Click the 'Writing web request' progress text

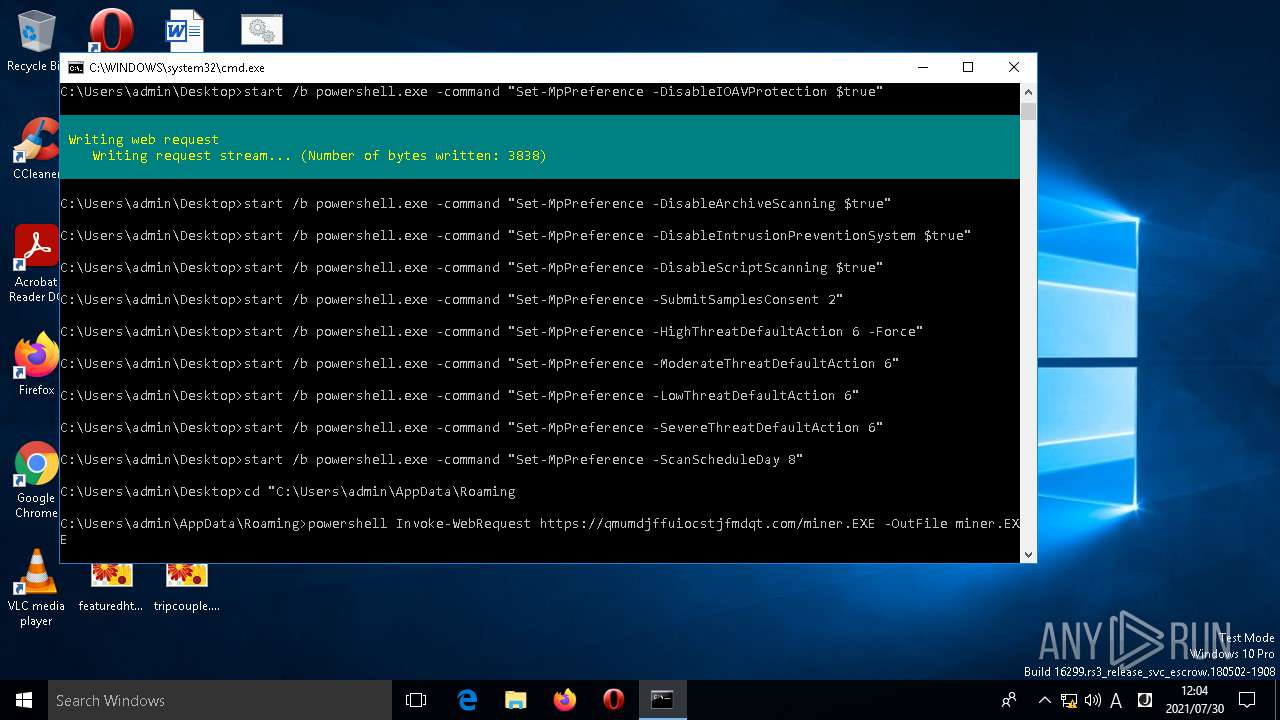click(x=143, y=139)
